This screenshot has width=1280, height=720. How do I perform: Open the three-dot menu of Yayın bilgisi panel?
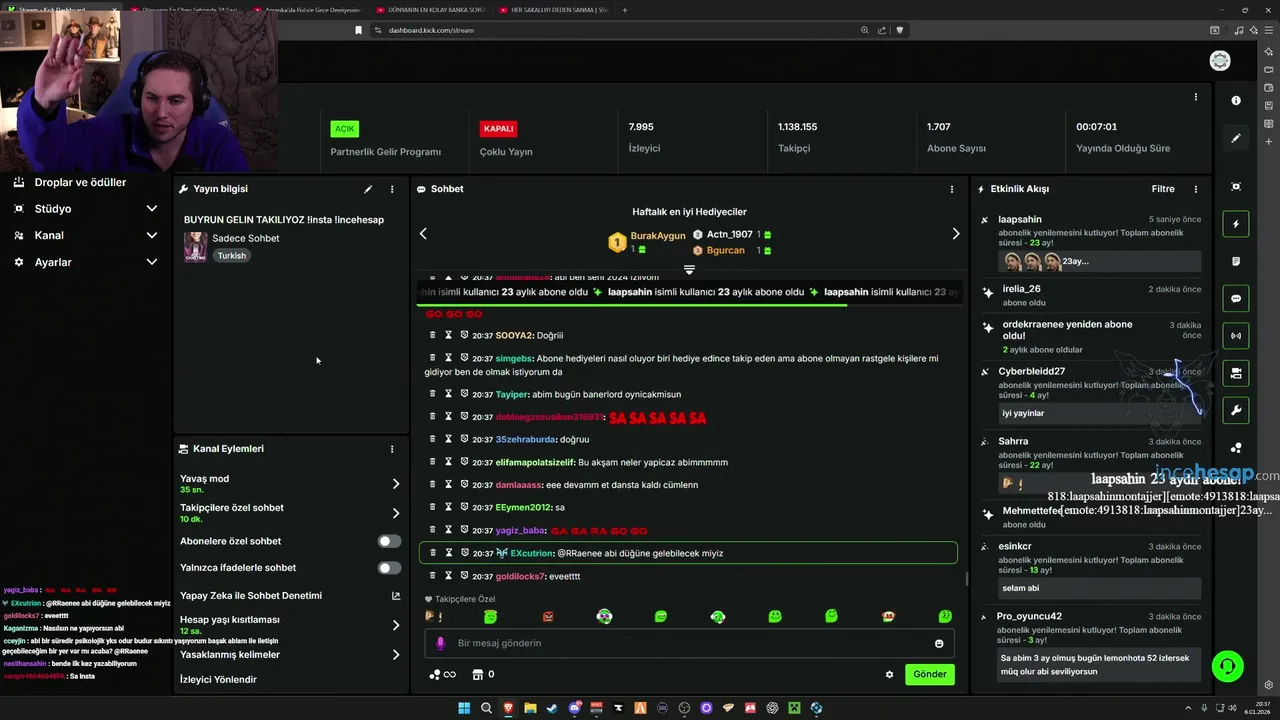[x=392, y=189]
